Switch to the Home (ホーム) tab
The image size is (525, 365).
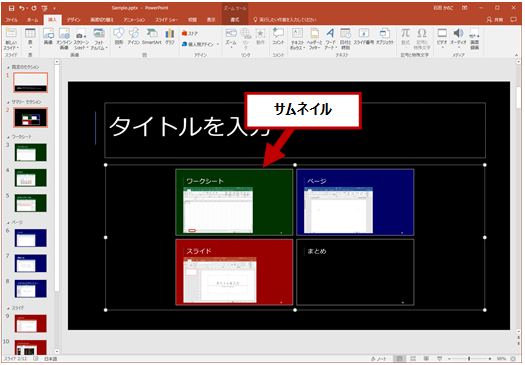[x=33, y=20]
